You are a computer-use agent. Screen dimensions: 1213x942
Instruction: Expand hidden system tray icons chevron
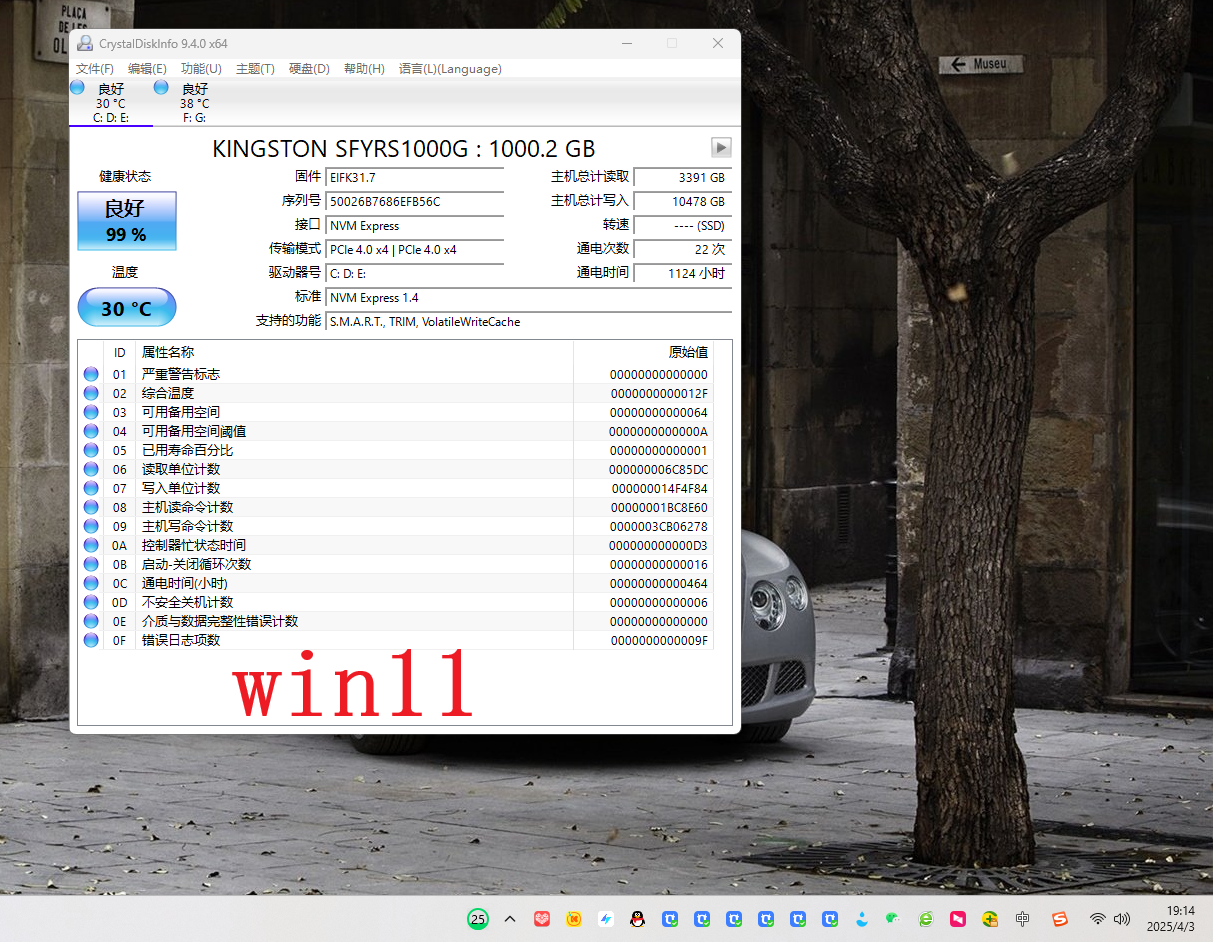pyautogui.click(x=510, y=919)
